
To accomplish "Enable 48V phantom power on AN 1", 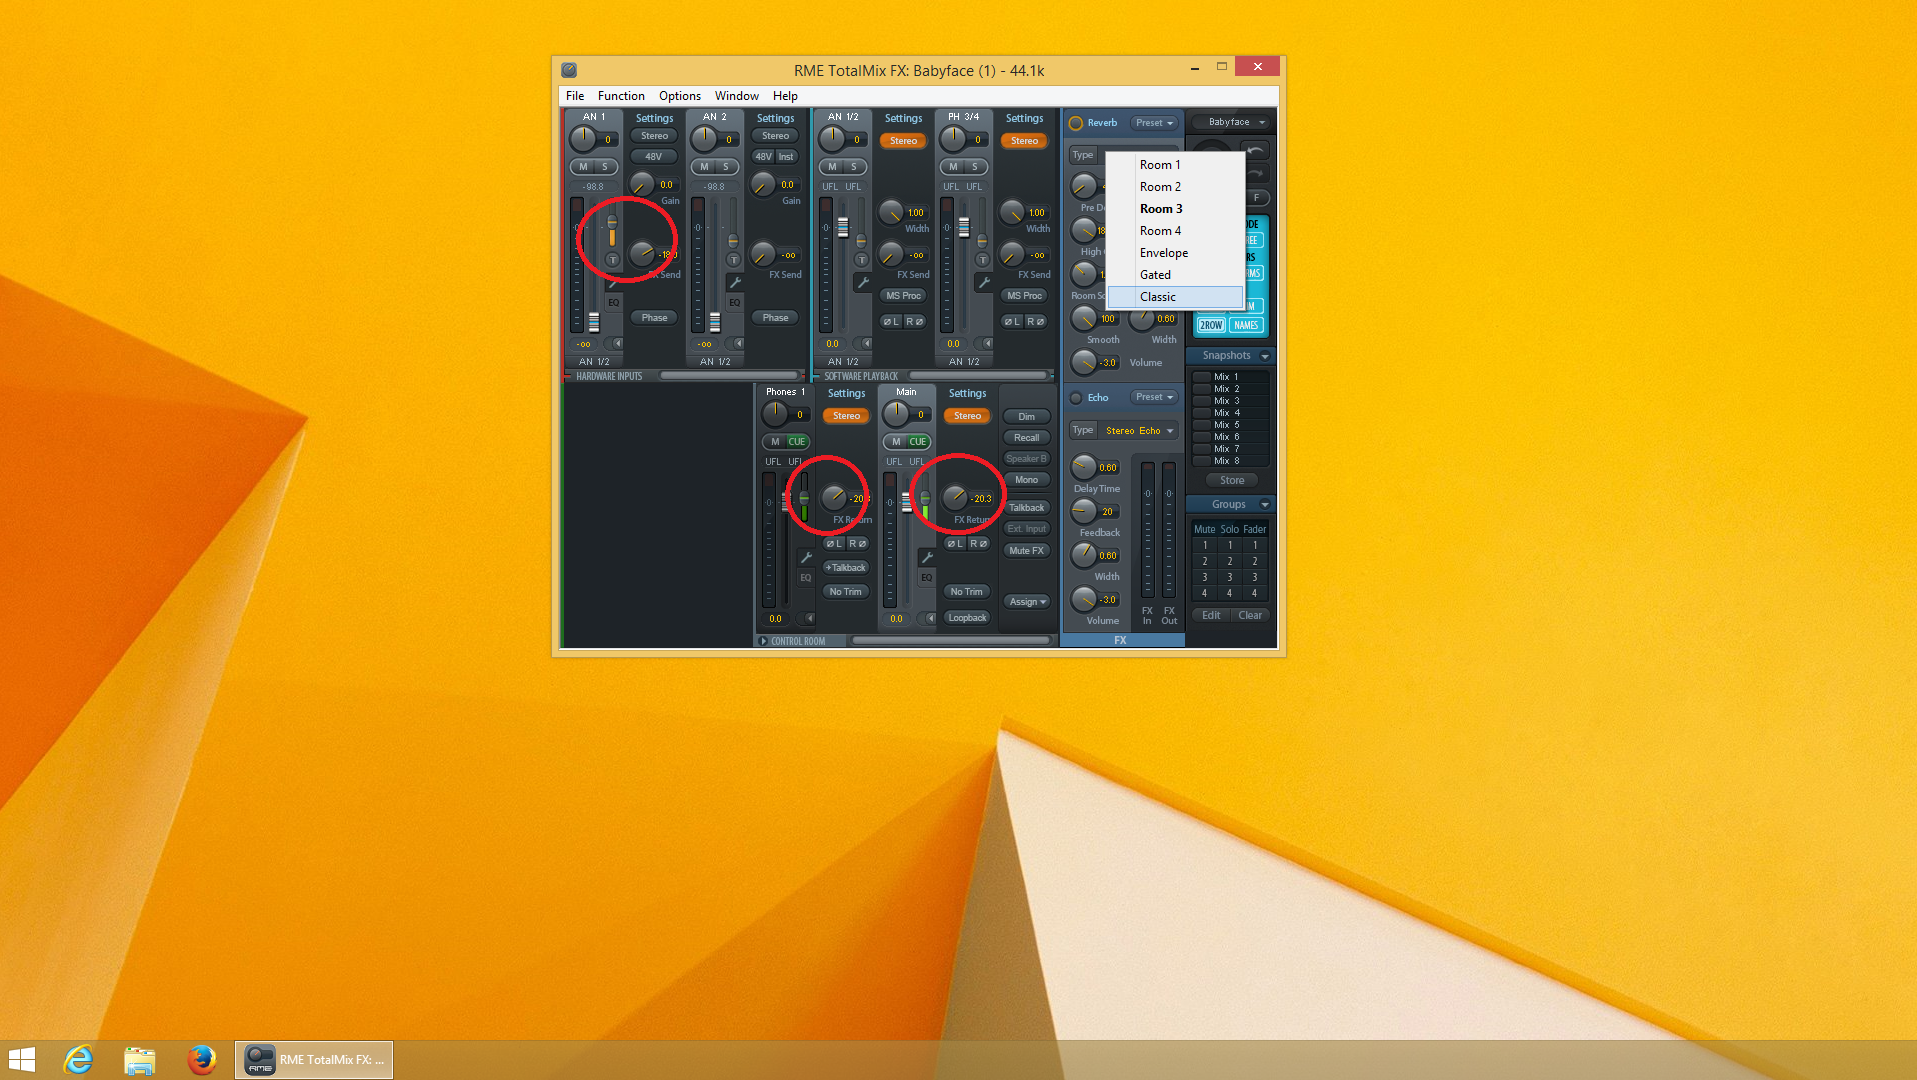I will (654, 157).
